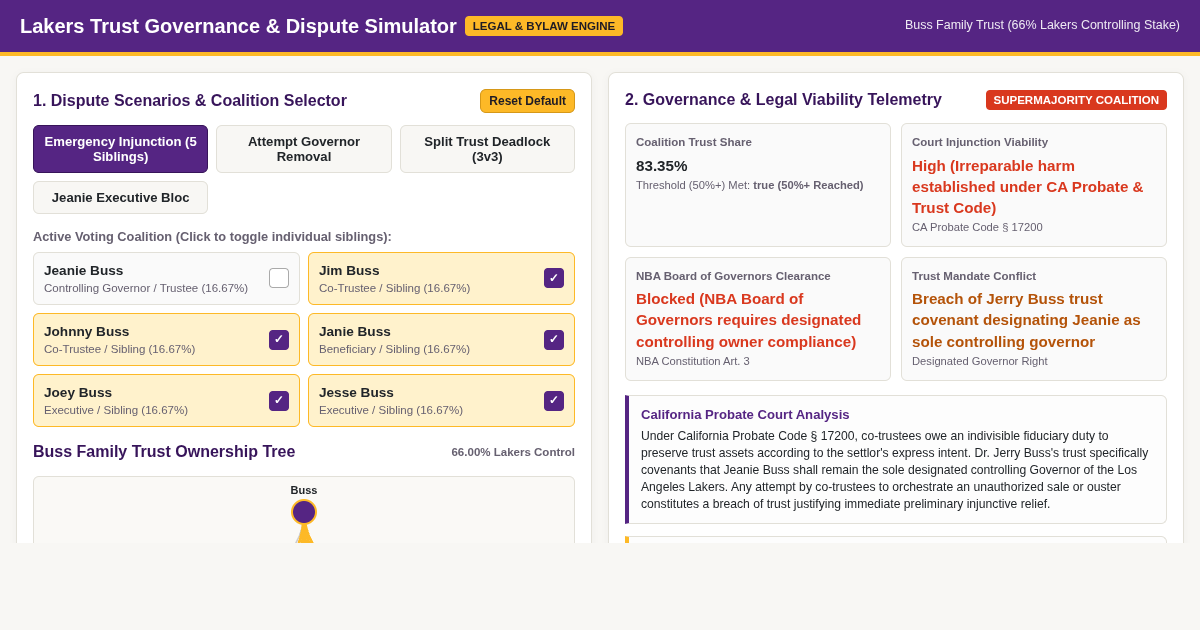Uncheck the Johnny Buss checkbox
Image resolution: width=1200 pixels, height=630 pixels.
pyautogui.click(x=279, y=340)
